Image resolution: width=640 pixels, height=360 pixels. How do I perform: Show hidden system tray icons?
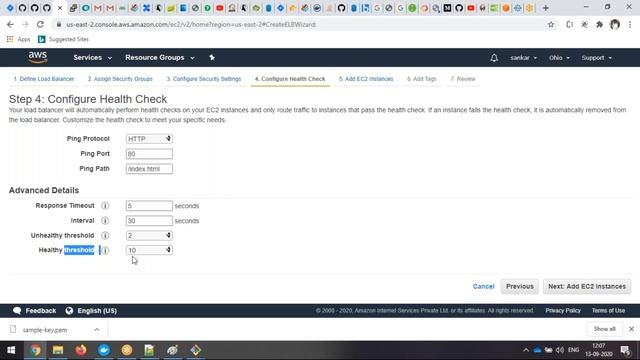pos(526,350)
